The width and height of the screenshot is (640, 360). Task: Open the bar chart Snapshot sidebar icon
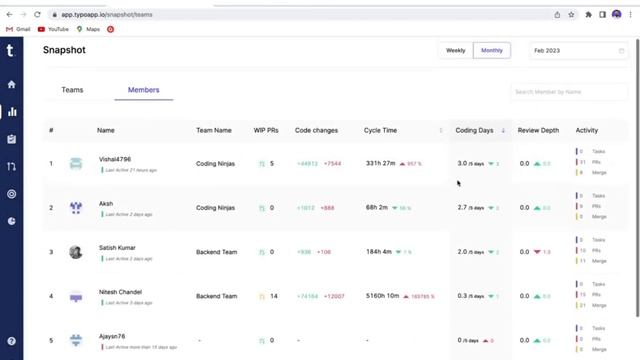[12, 111]
